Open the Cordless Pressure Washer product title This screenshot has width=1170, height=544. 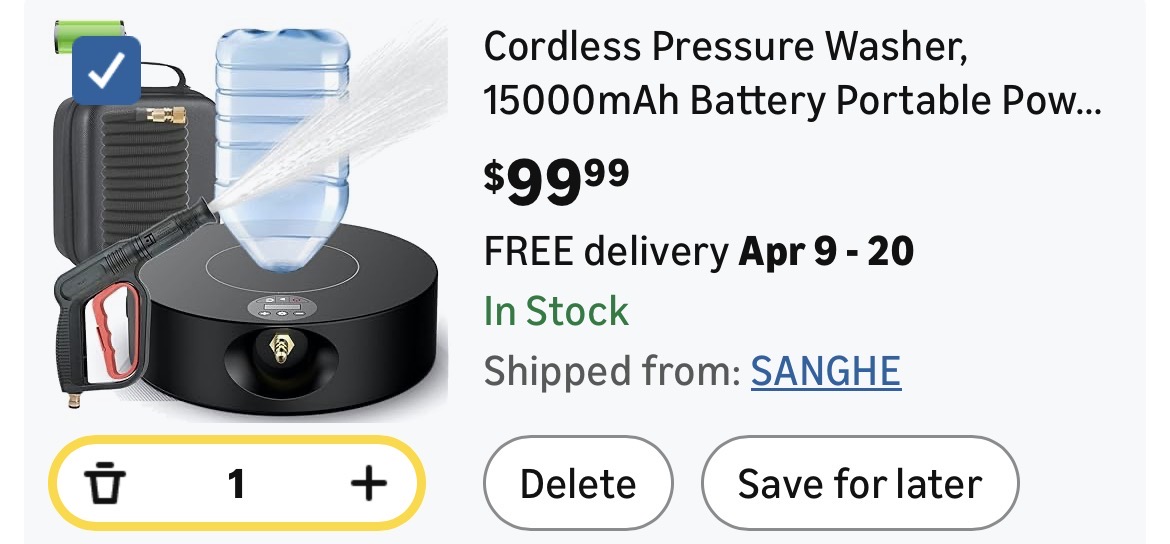pos(791,73)
